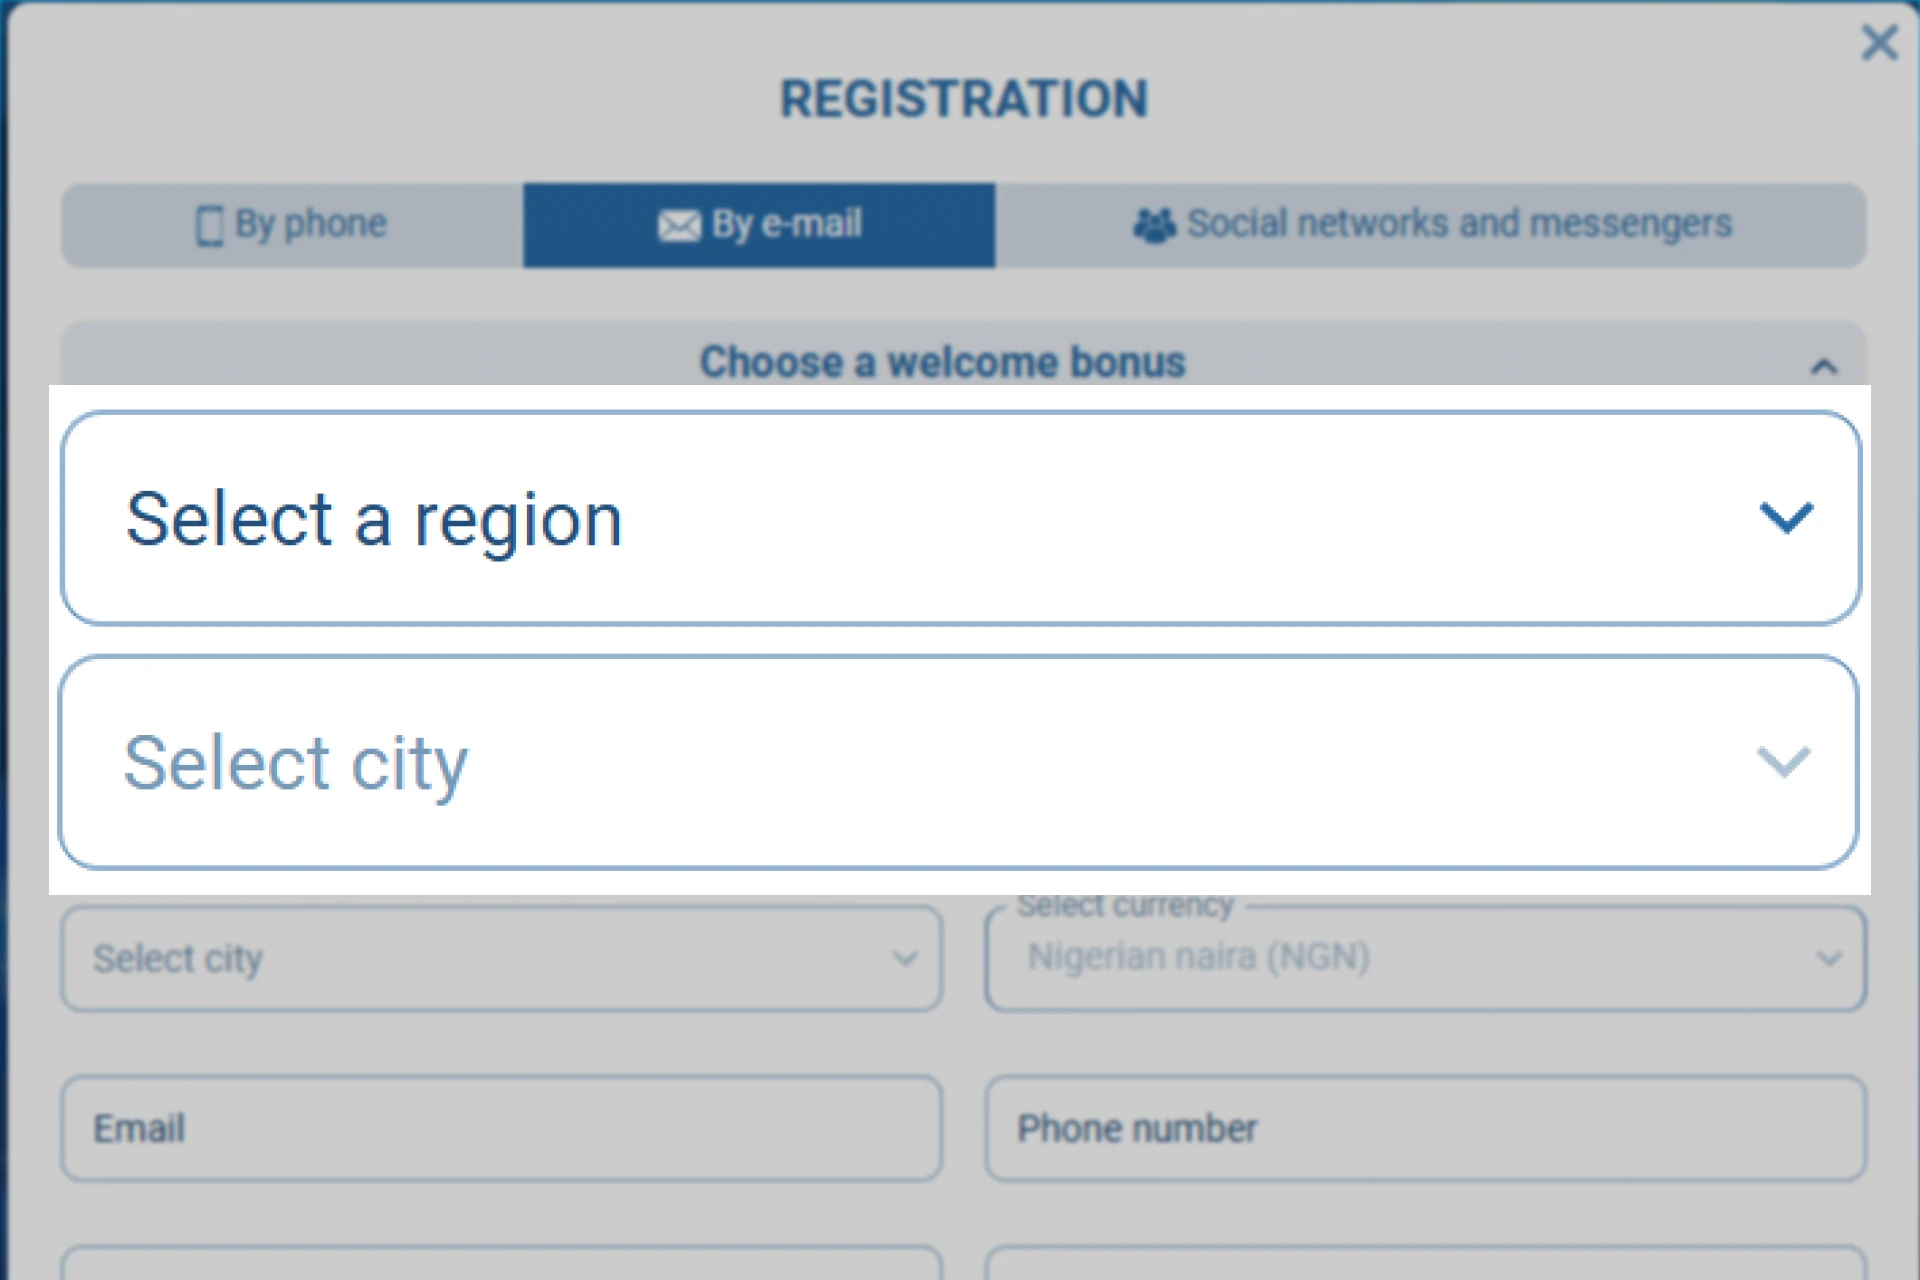Click the Email input field
The width and height of the screenshot is (1920, 1280).
(x=500, y=1128)
